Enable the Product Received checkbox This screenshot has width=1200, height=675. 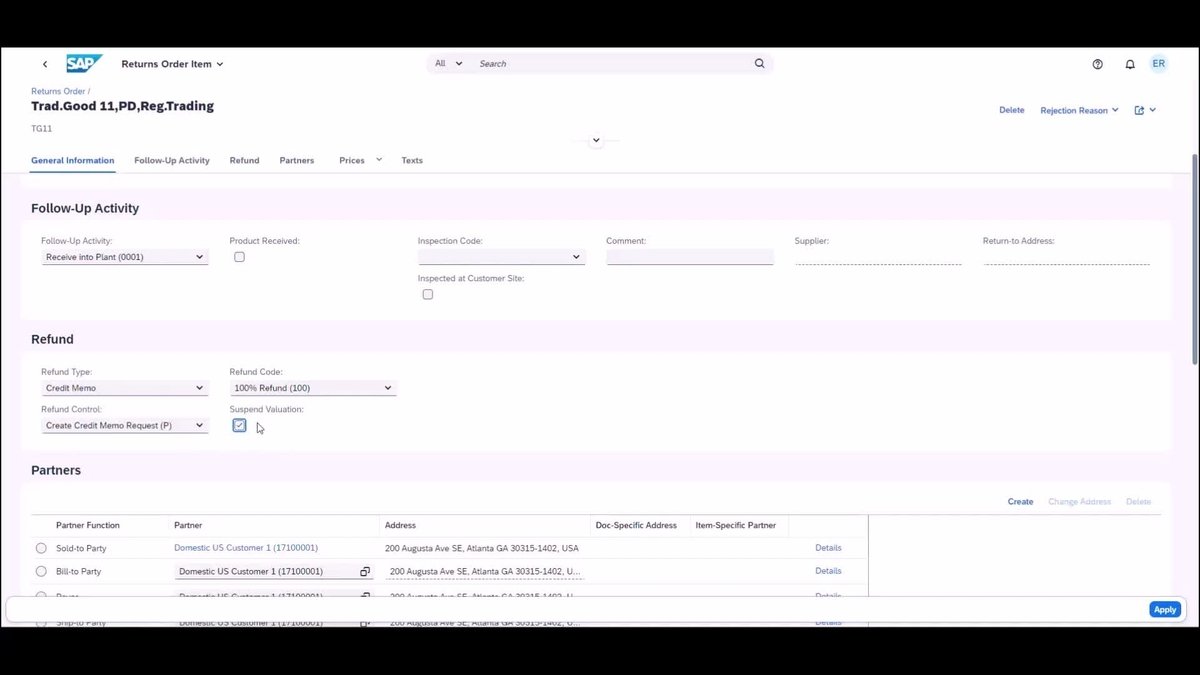tap(239, 257)
